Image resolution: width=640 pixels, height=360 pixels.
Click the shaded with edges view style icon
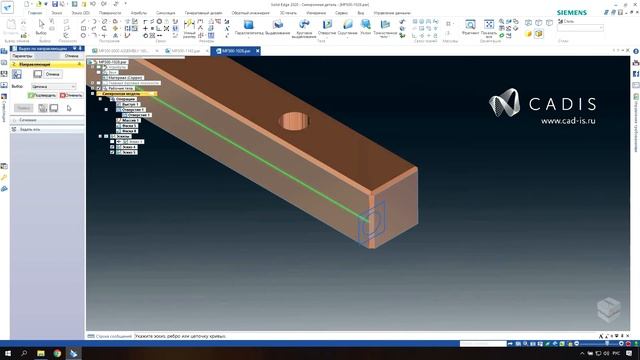click(539, 34)
